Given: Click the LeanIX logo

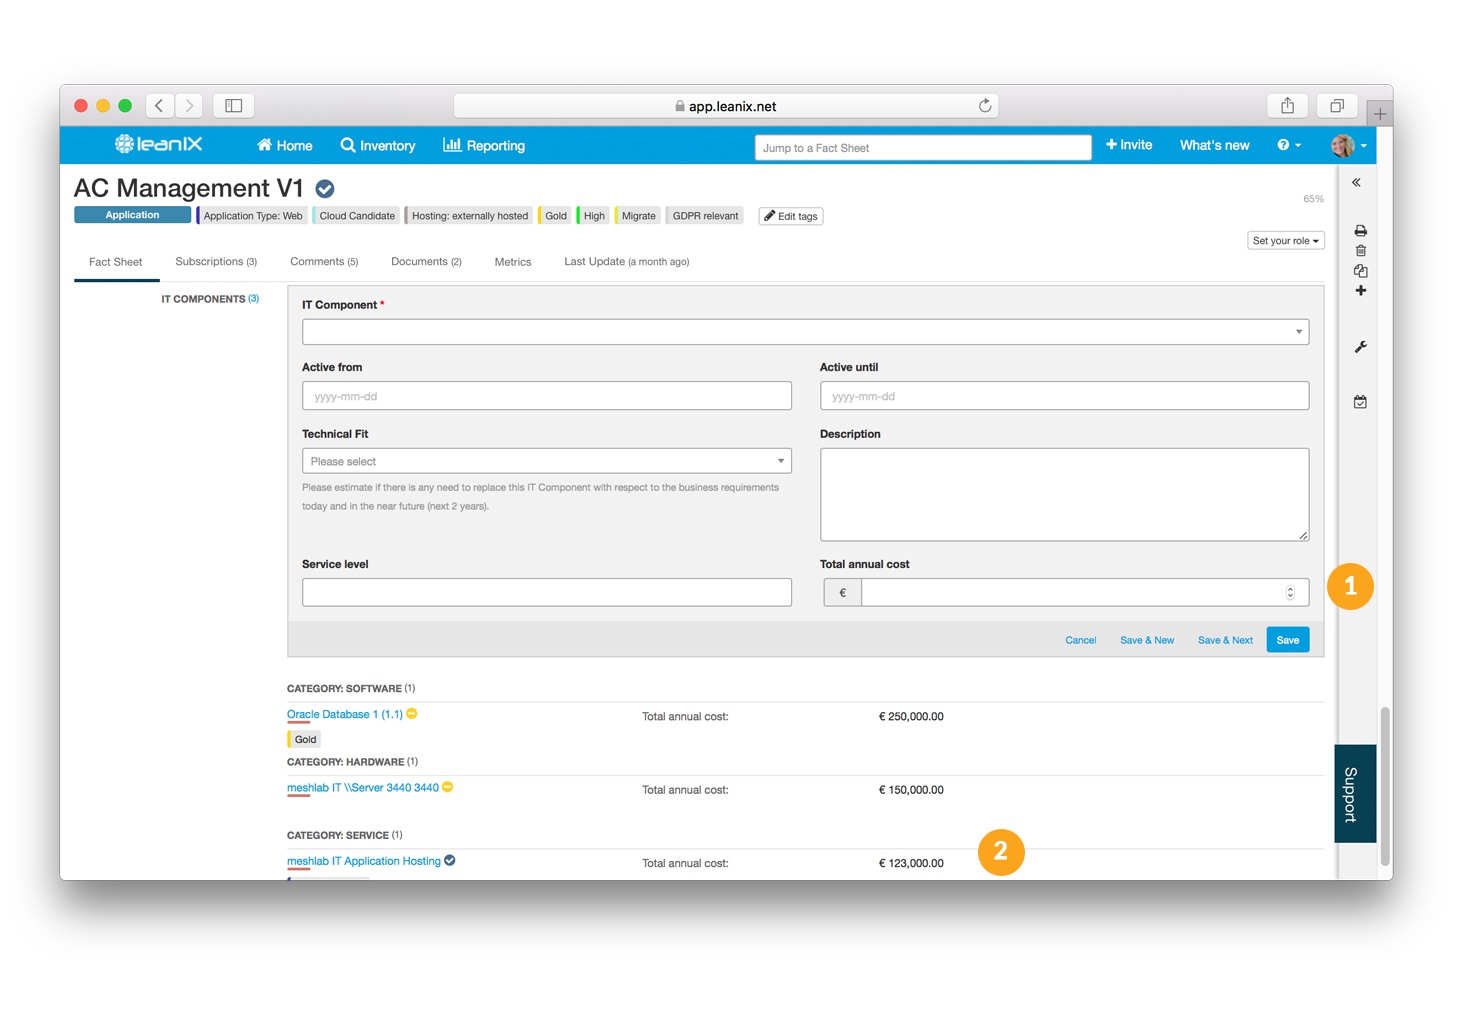Looking at the screenshot, I should coord(158,144).
